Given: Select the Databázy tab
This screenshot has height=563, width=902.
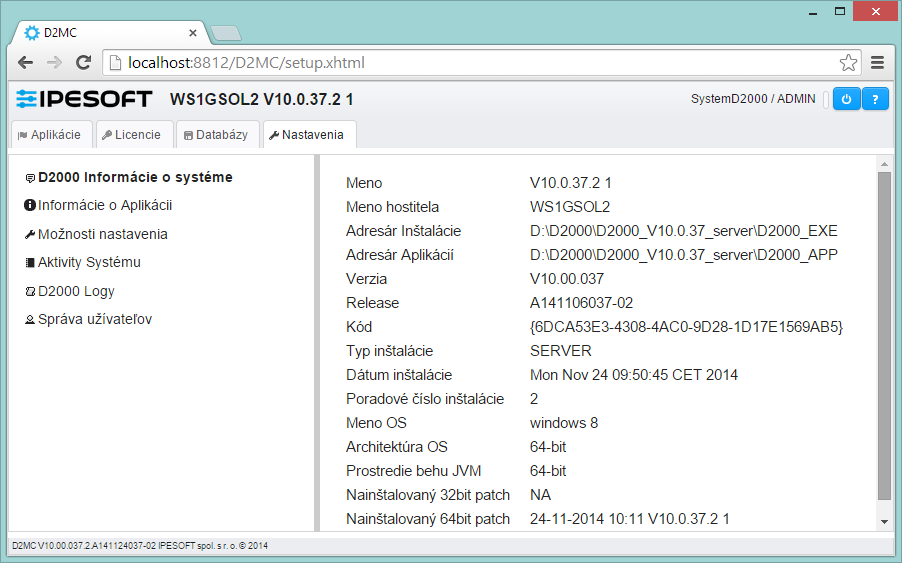Looking at the screenshot, I should pyautogui.click(x=216, y=135).
